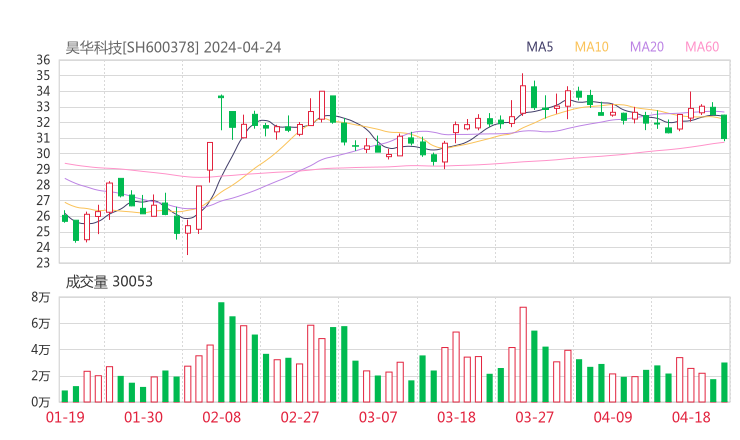Click the MA10 legend label
Screen dimensions: 740x440
click(x=591, y=47)
